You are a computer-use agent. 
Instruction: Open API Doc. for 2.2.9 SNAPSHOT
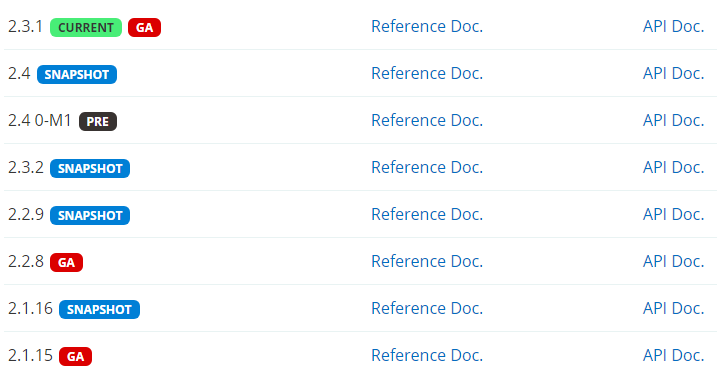tap(673, 215)
